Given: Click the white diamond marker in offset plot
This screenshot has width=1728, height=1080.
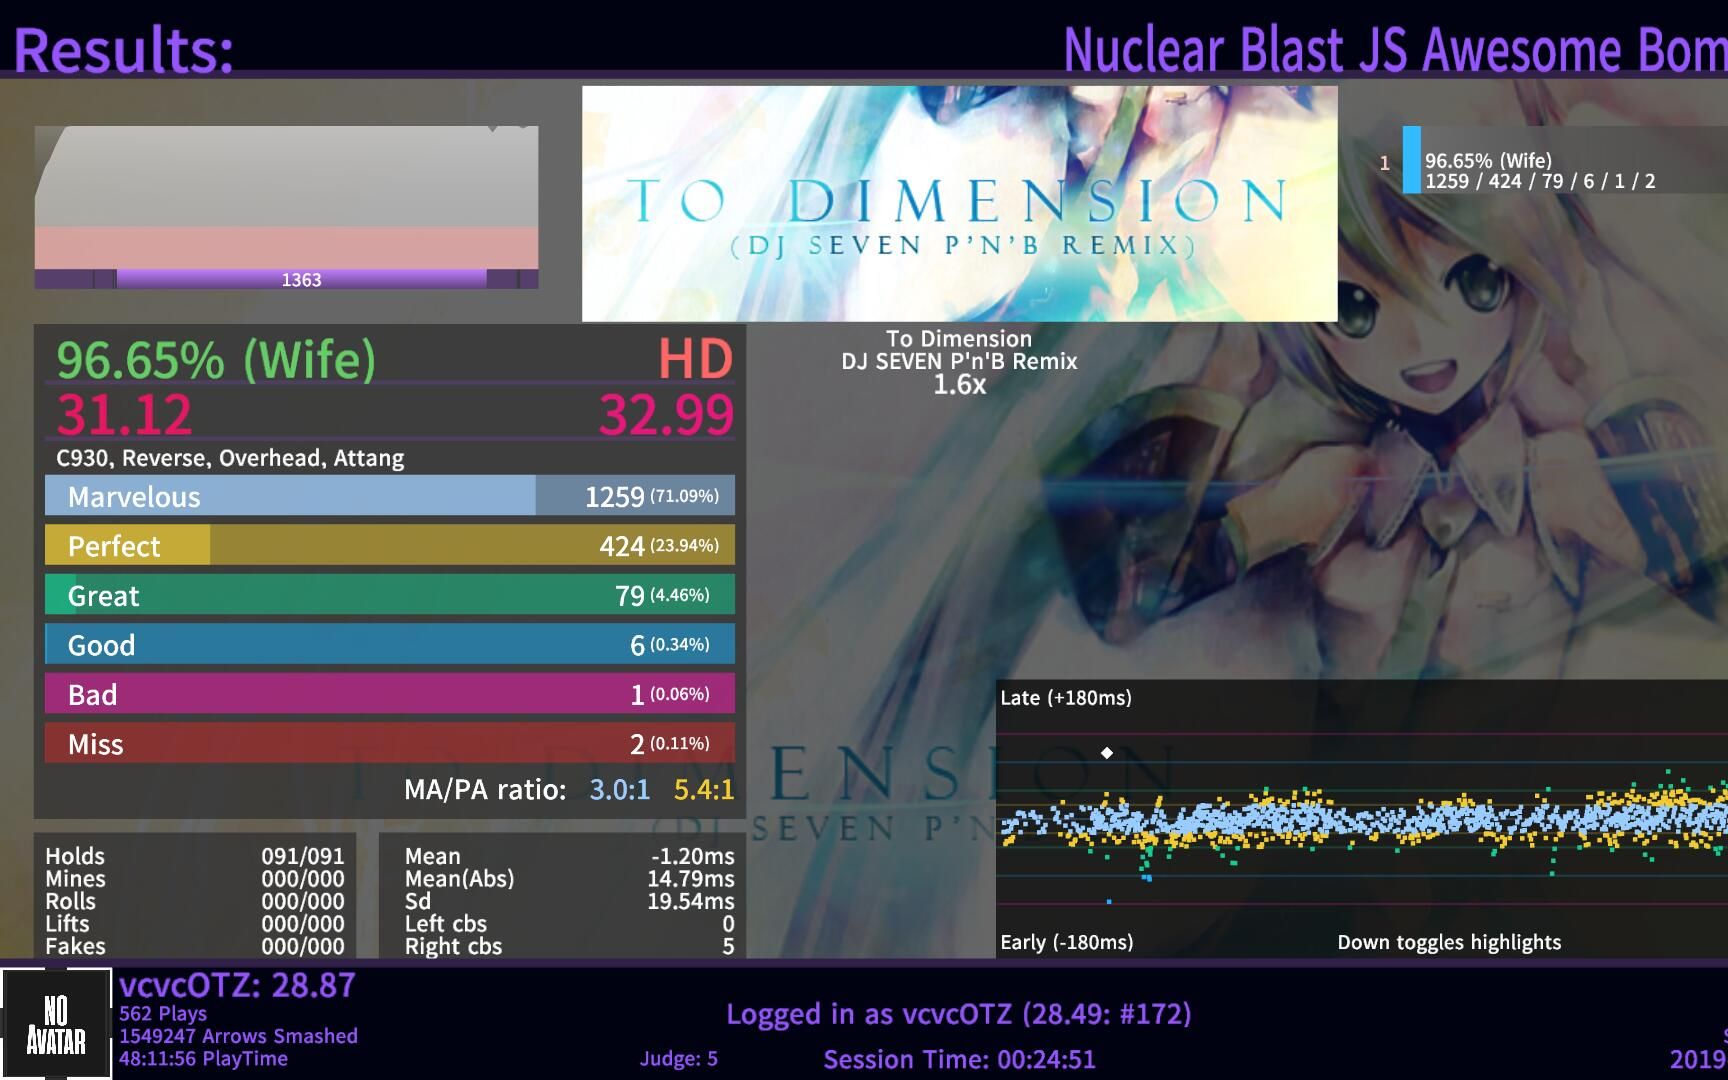Looking at the screenshot, I should pos(1107,753).
